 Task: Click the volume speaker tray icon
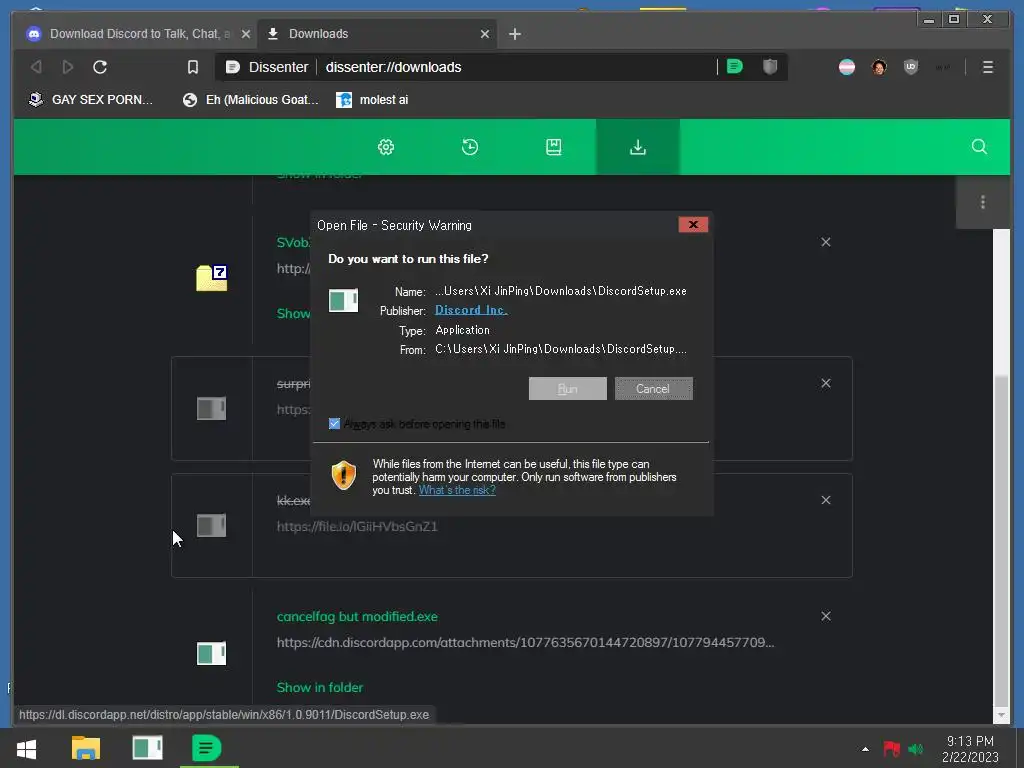[x=916, y=749]
